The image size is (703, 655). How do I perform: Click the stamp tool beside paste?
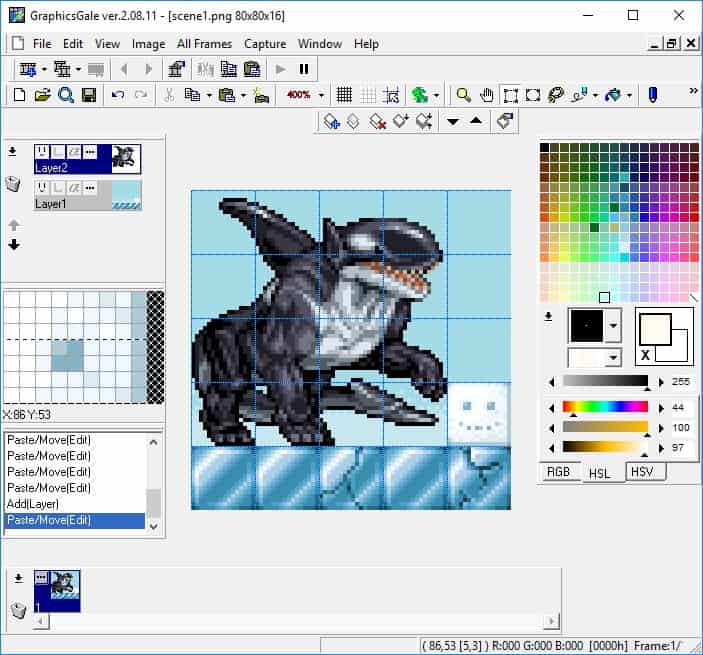click(x=261, y=95)
